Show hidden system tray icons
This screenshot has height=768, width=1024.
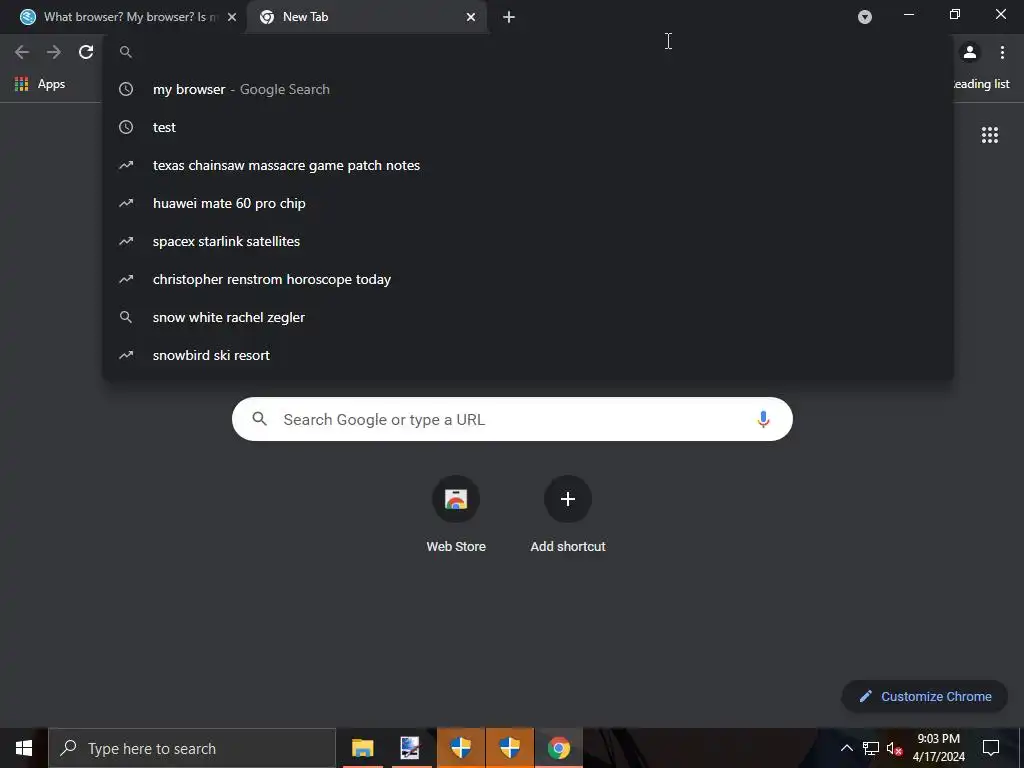(x=846, y=748)
